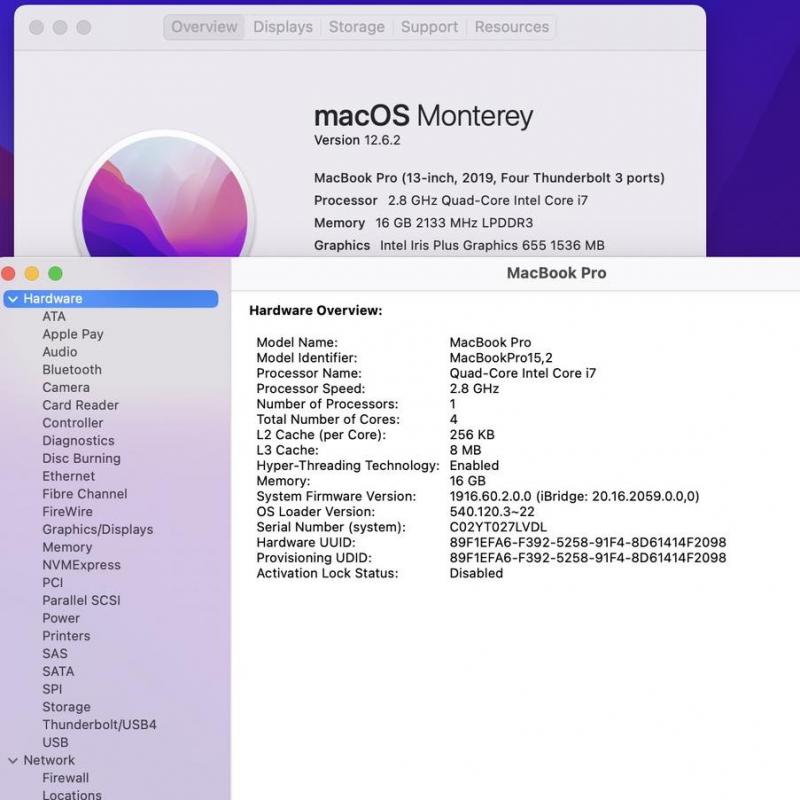Select the Hardware UUID value
The height and width of the screenshot is (800, 800).
click(587, 542)
